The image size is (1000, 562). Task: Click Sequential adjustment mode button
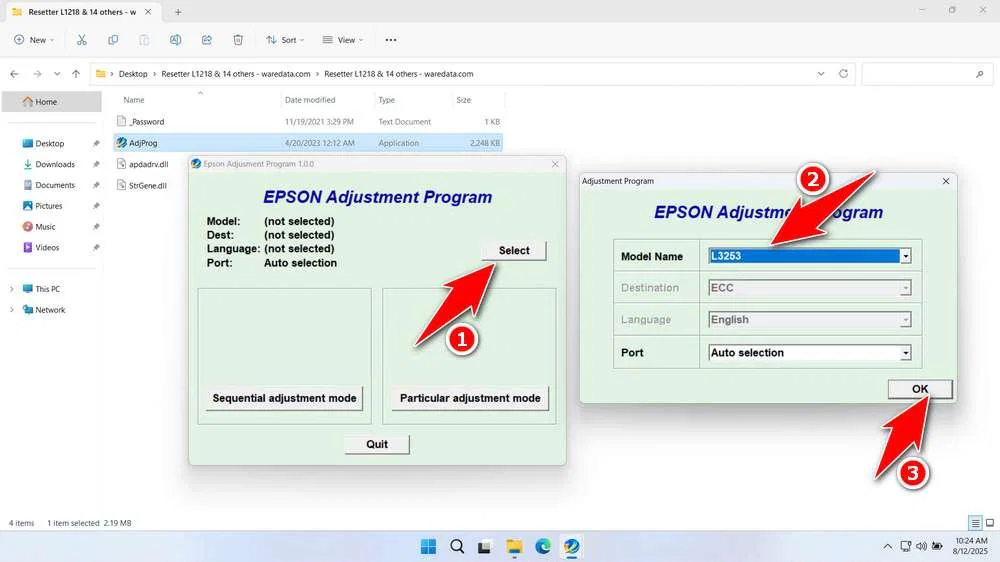click(x=284, y=398)
